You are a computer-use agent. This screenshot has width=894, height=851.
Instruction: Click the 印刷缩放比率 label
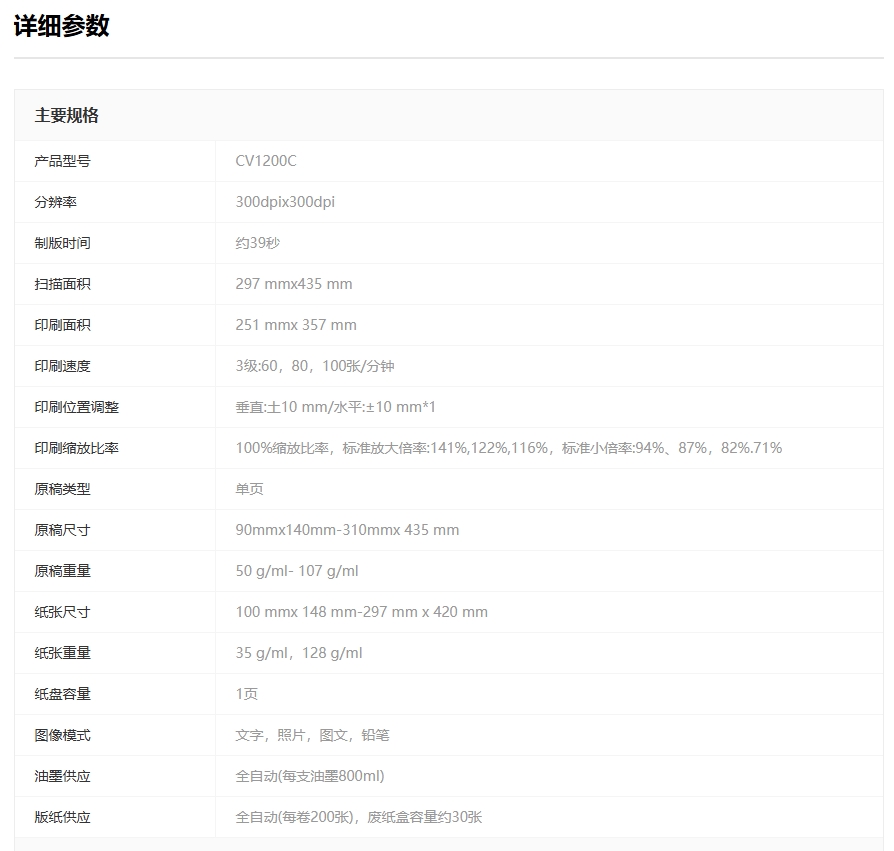tap(76, 449)
